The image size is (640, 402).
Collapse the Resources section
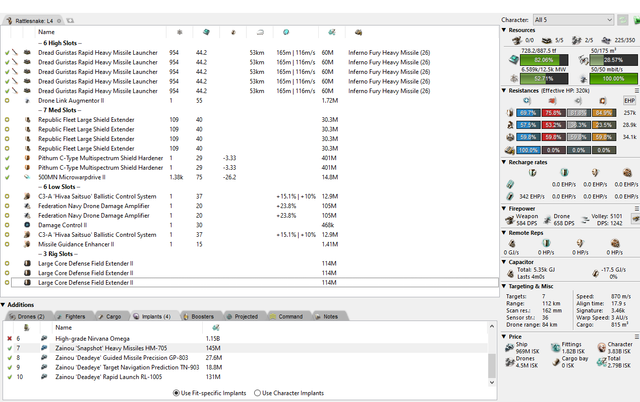coord(504,30)
